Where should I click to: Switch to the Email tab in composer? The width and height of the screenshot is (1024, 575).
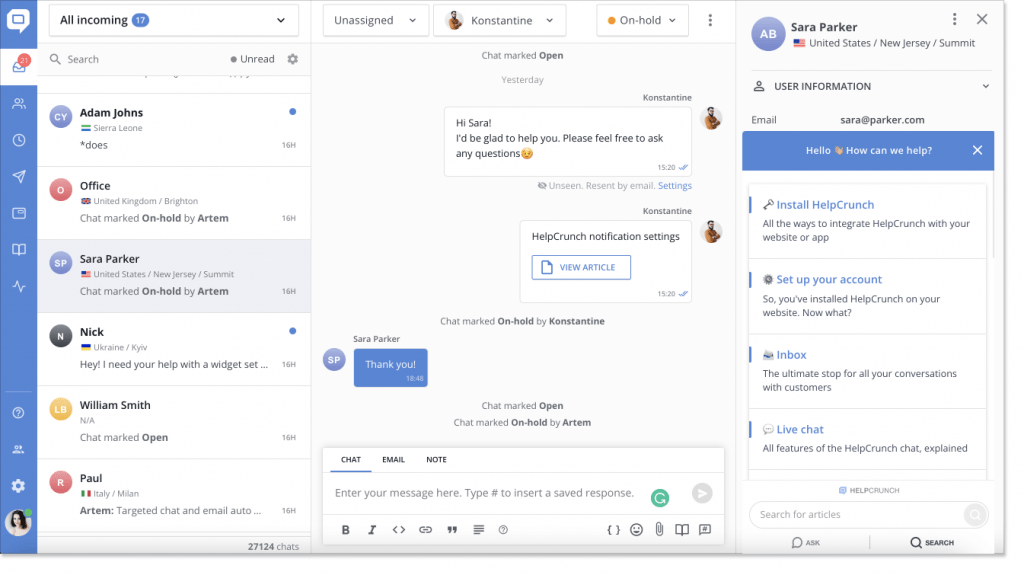[x=393, y=460]
